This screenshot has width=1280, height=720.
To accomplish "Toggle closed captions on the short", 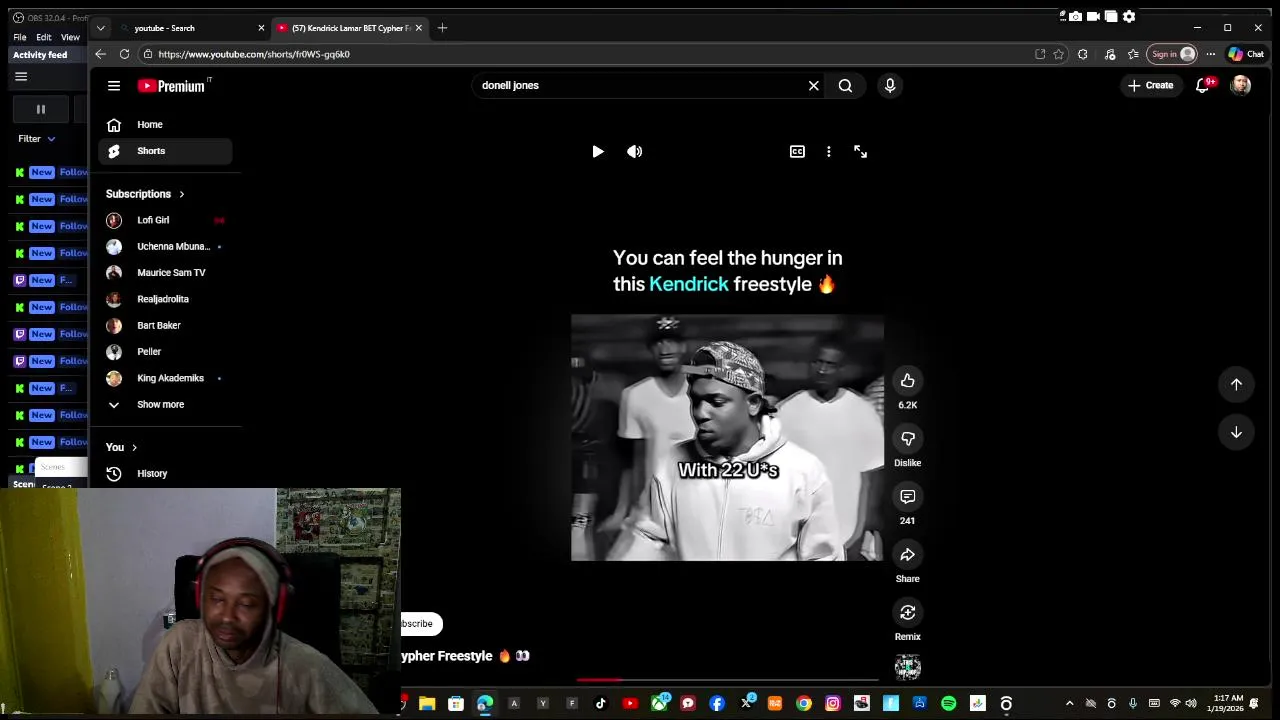I will tap(797, 152).
